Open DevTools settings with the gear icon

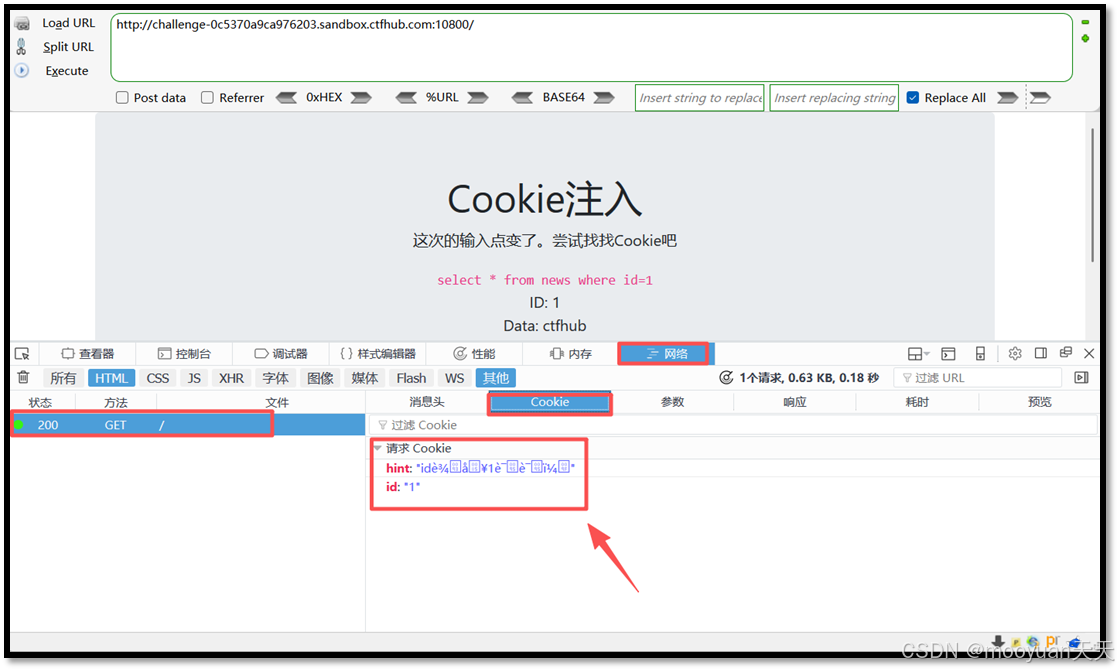(1015, 353)
